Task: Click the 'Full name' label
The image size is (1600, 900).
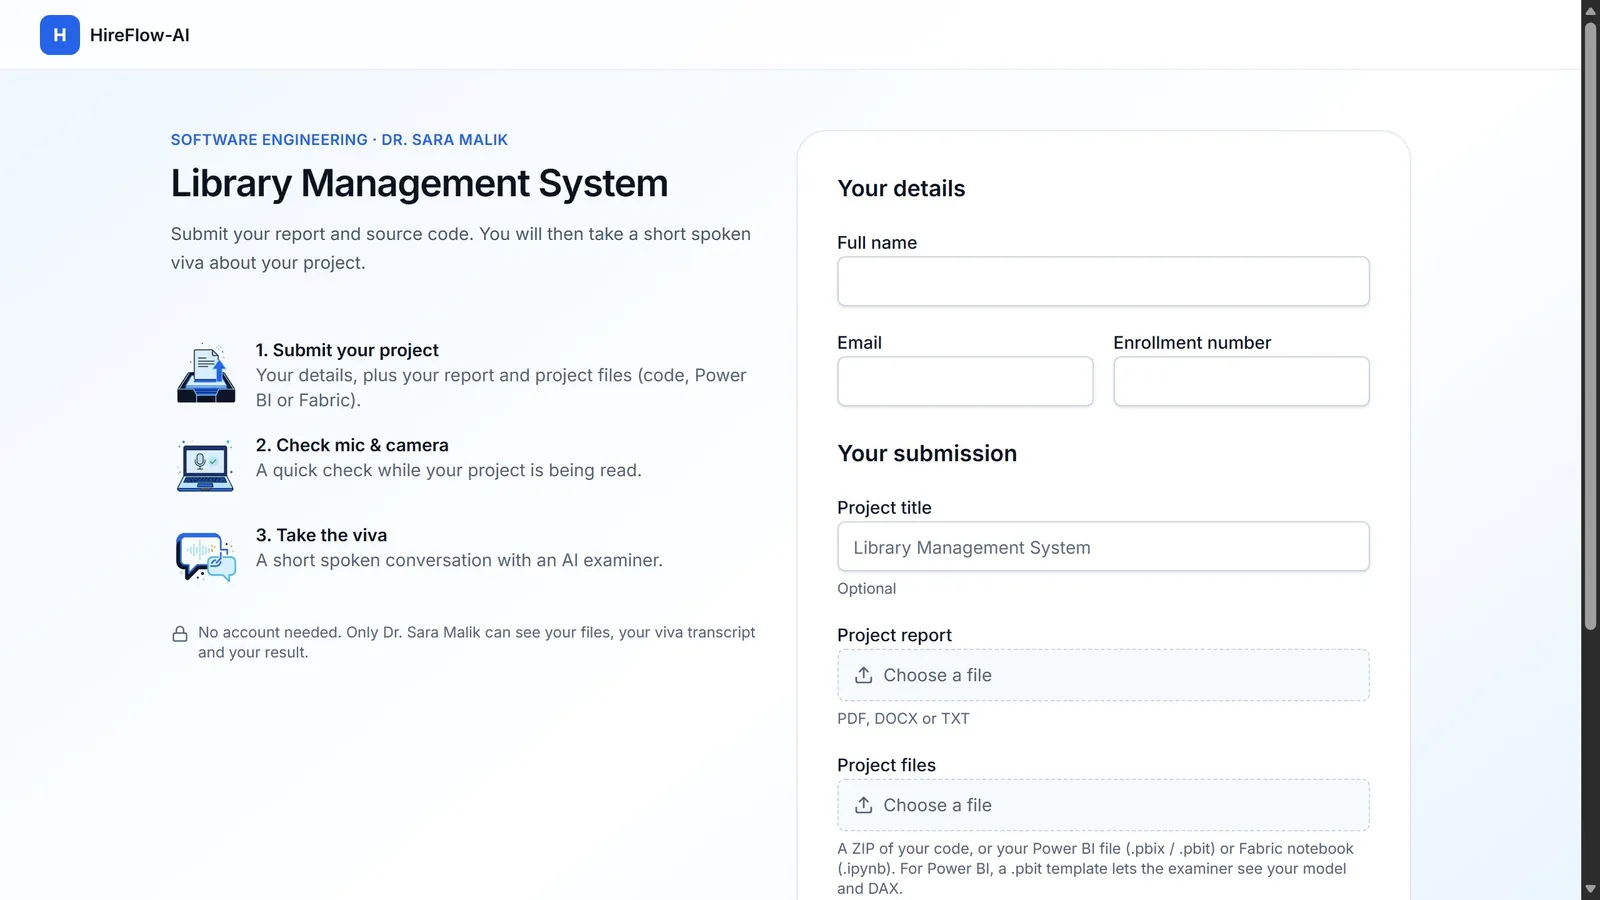Action: (877, 243)
